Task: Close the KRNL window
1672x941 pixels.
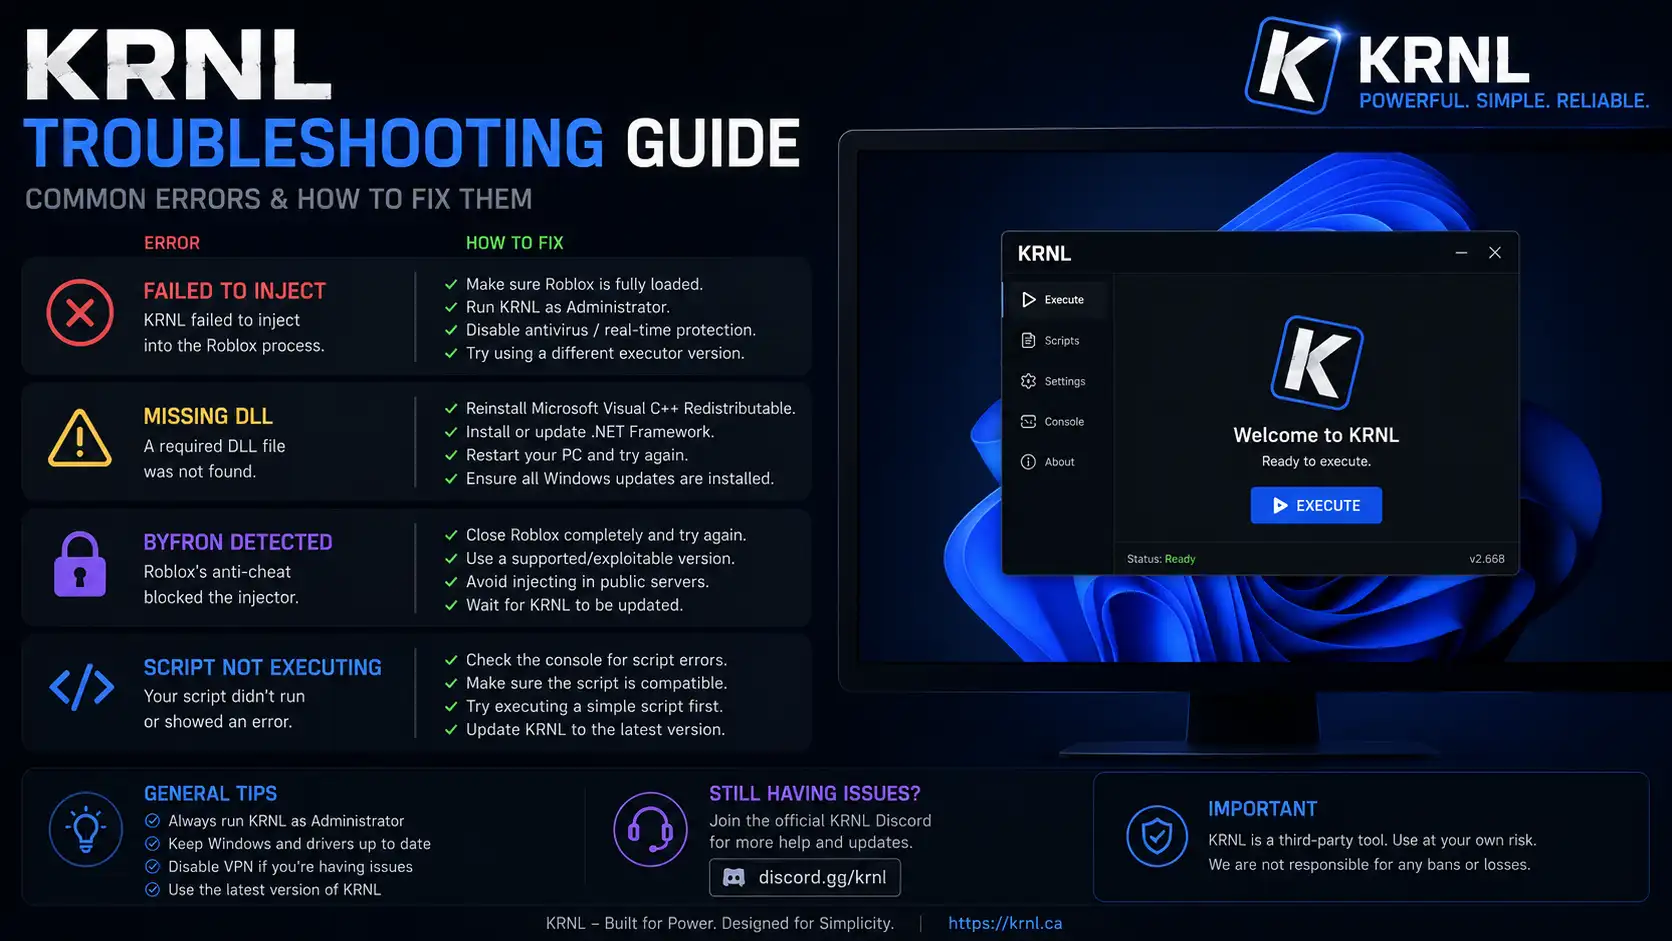Action: [1495, 253]
